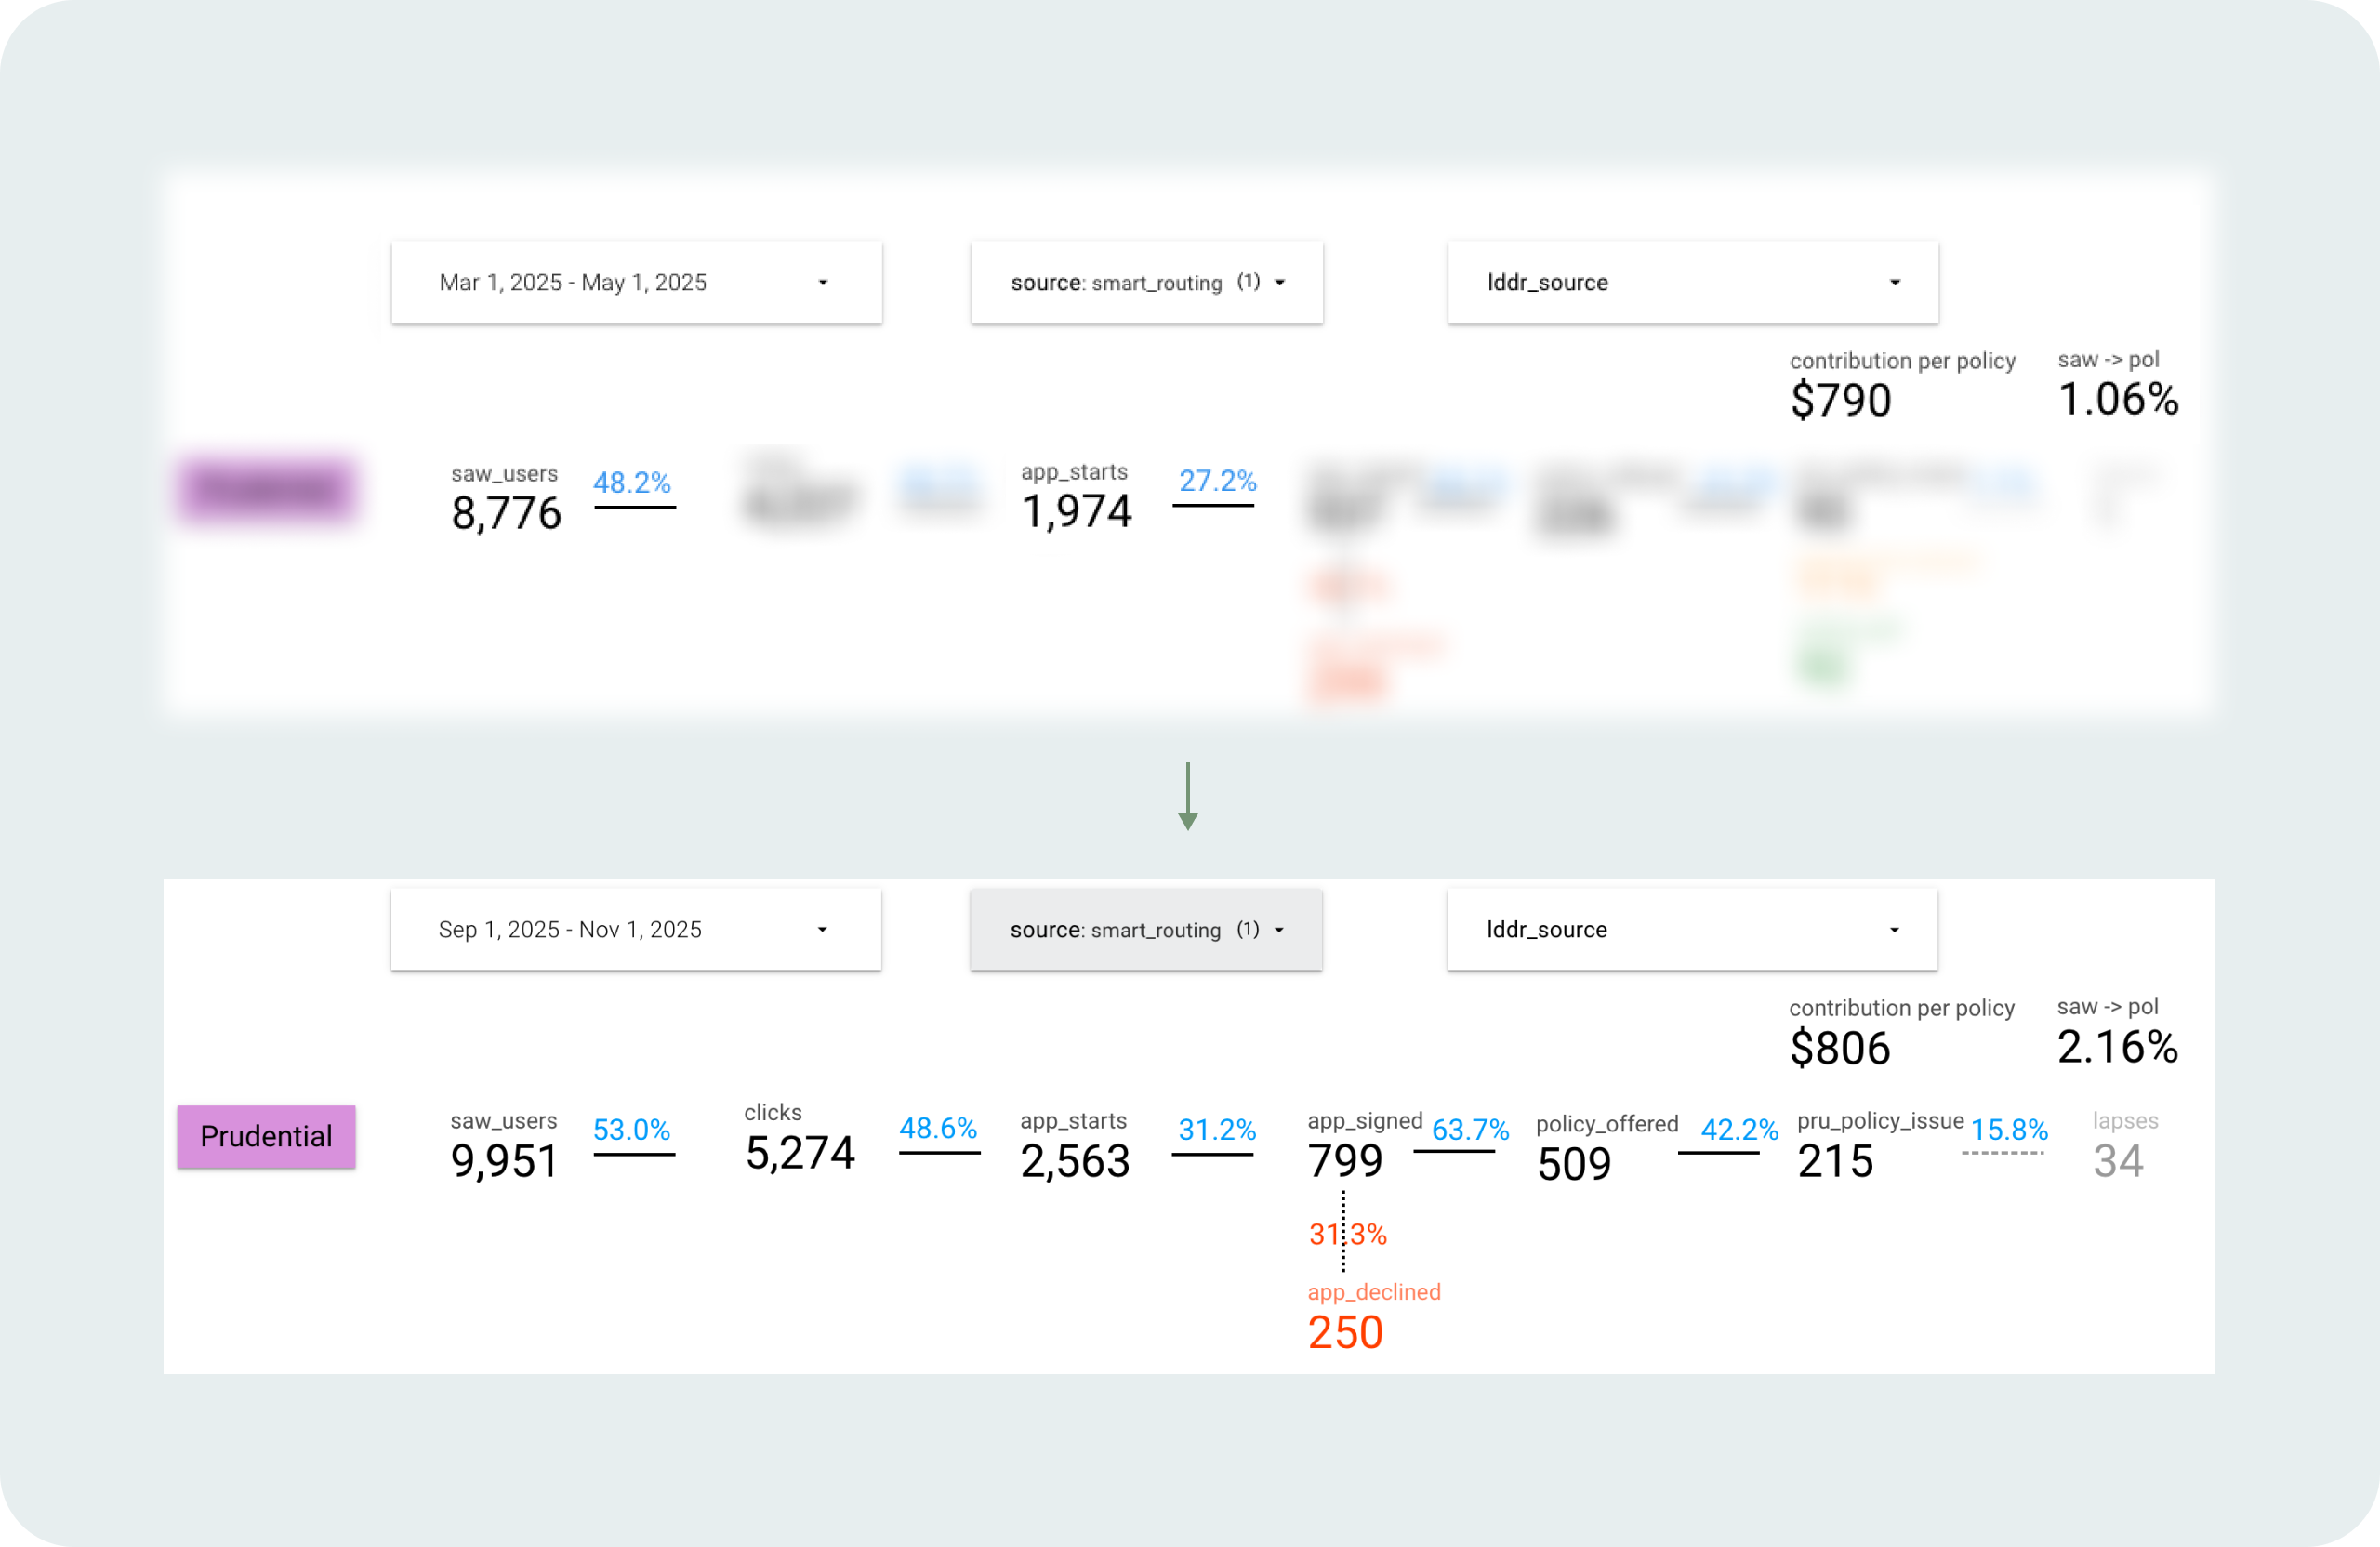Image resolution: width=2380 pixels, height=1547 pixels.
Task: Select the pru_policy_issue value 215
Action: [1835, 1161]
